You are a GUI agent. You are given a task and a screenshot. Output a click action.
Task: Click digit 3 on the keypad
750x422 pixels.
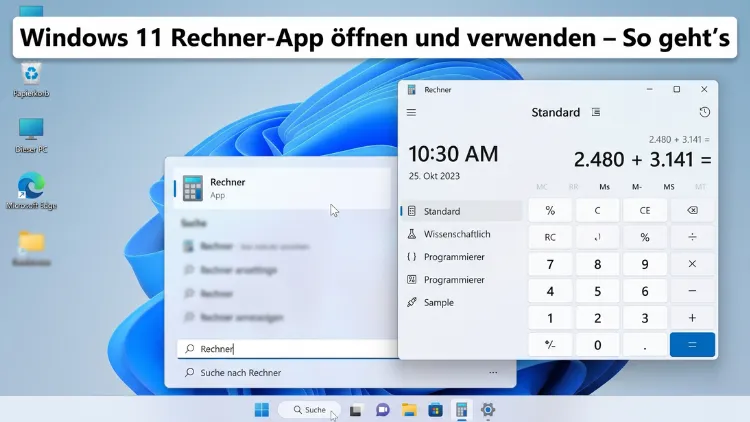(x=645, y=318)
